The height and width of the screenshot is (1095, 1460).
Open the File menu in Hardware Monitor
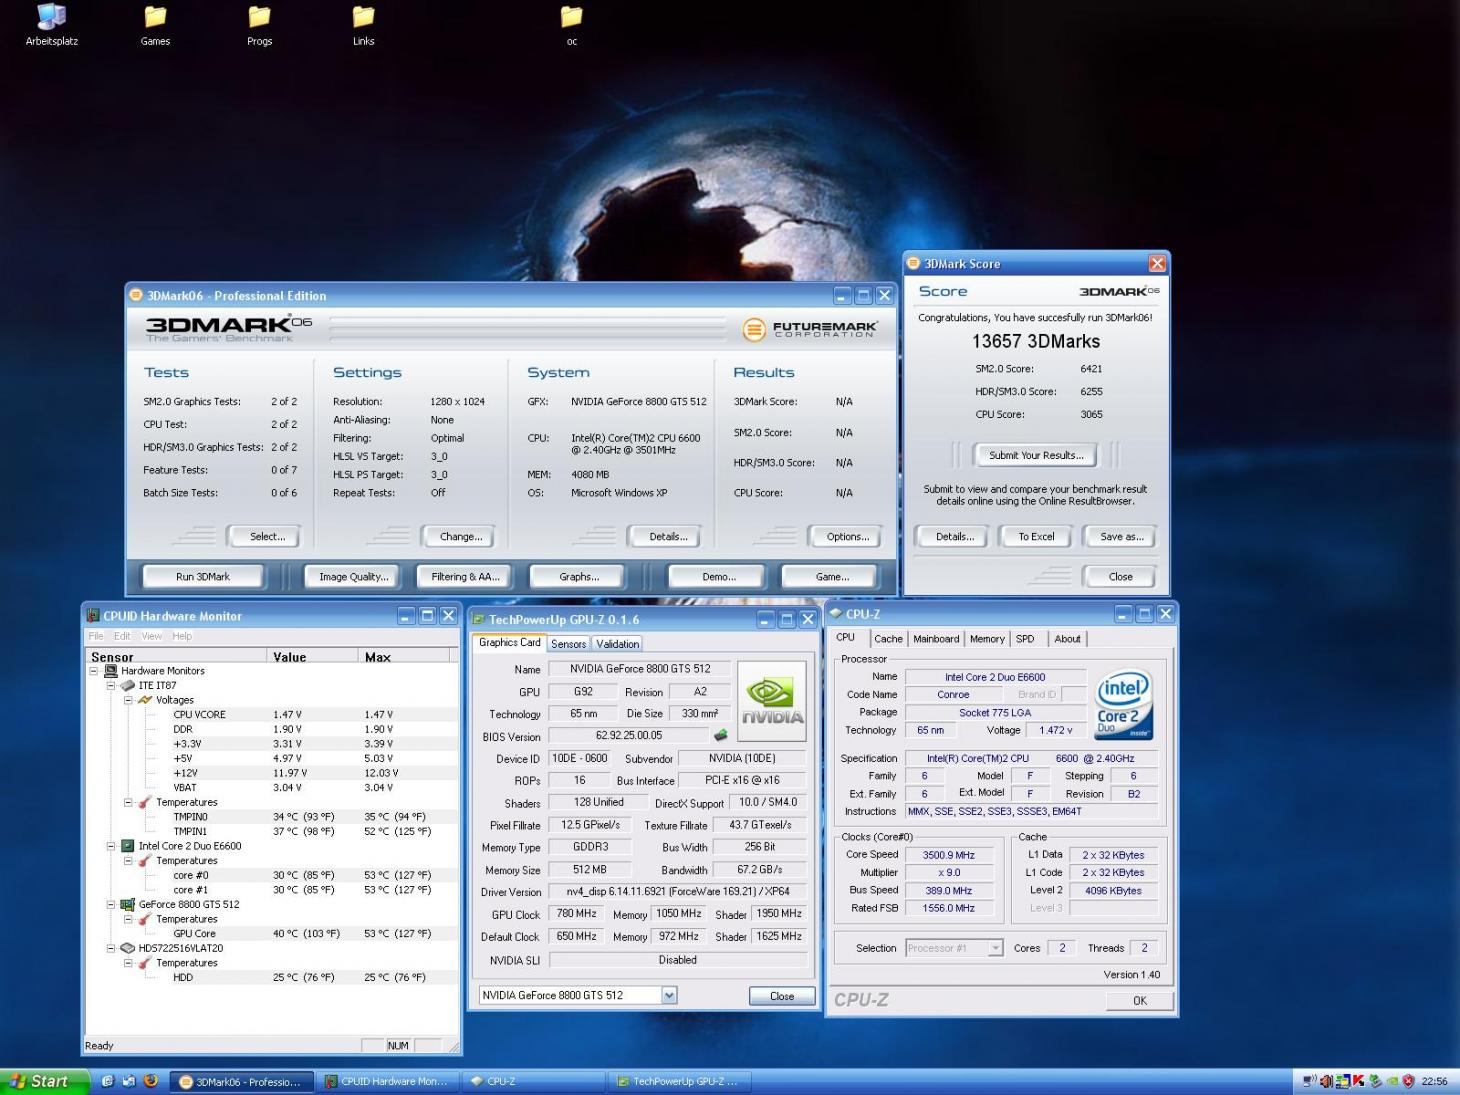click(96, 636)
